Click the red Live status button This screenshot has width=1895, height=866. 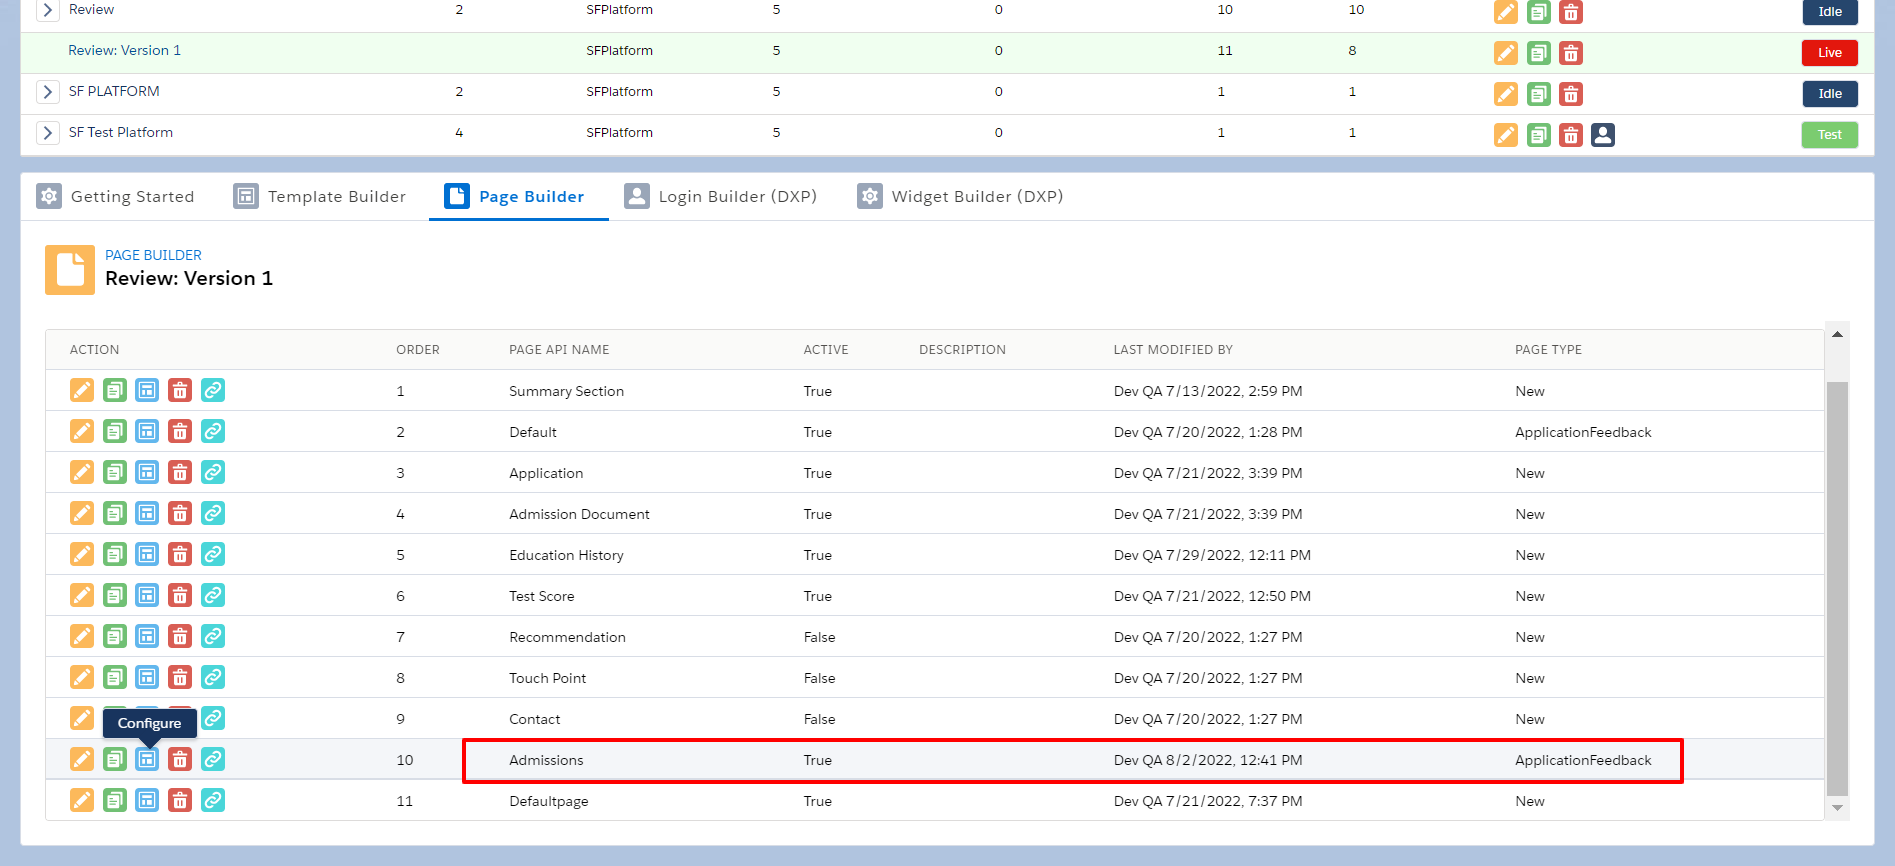pos(1829,53)
